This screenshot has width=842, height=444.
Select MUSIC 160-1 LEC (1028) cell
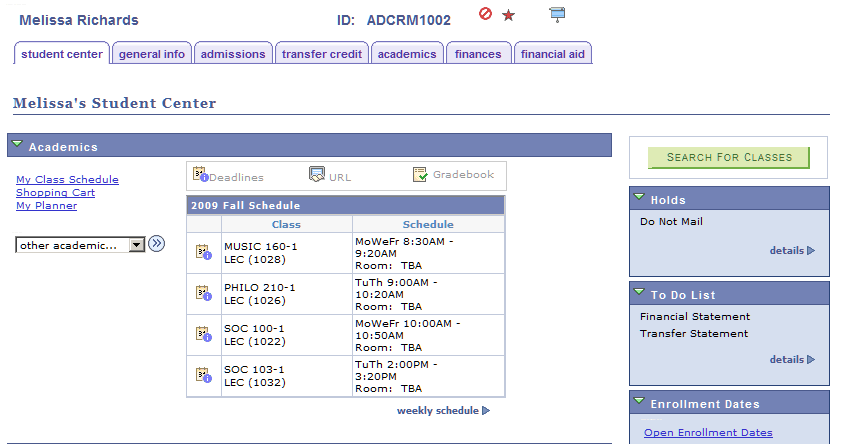tap(287, 253)
